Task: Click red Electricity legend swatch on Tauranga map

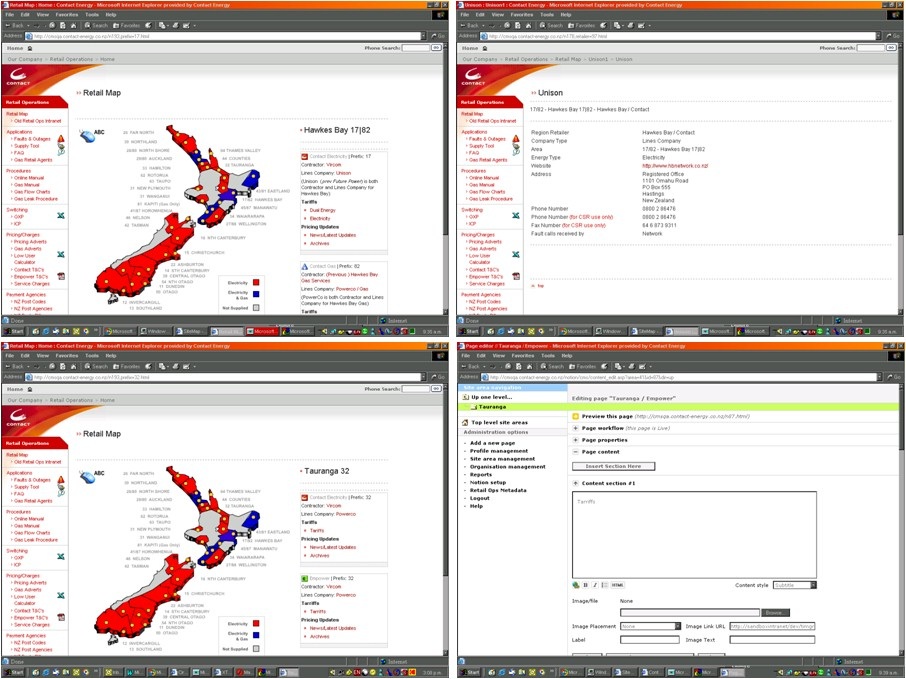Action: click(x=256, y=623)
